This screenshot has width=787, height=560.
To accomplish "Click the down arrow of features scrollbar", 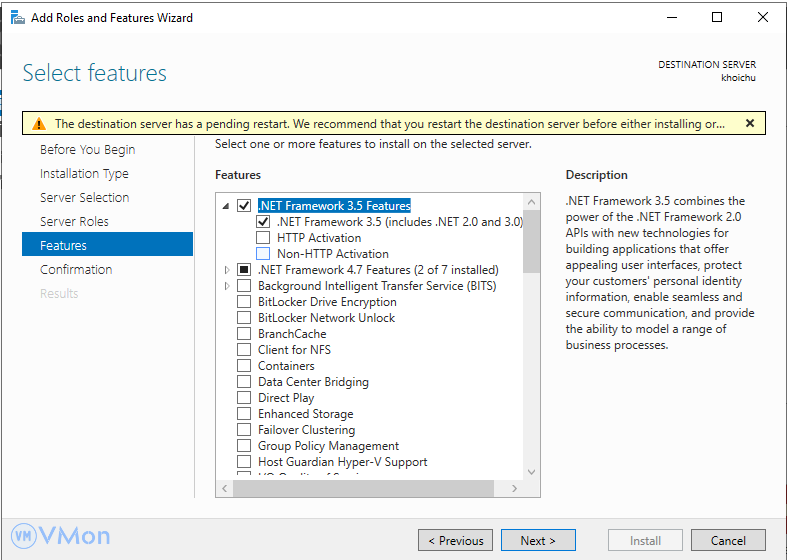I will (x=532, y=472).
